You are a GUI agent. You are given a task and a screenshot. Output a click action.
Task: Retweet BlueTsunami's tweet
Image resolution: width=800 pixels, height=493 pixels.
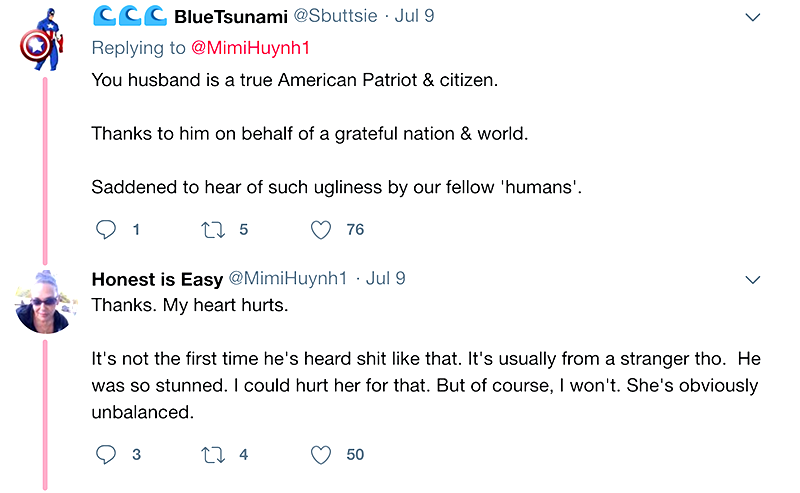212,230
